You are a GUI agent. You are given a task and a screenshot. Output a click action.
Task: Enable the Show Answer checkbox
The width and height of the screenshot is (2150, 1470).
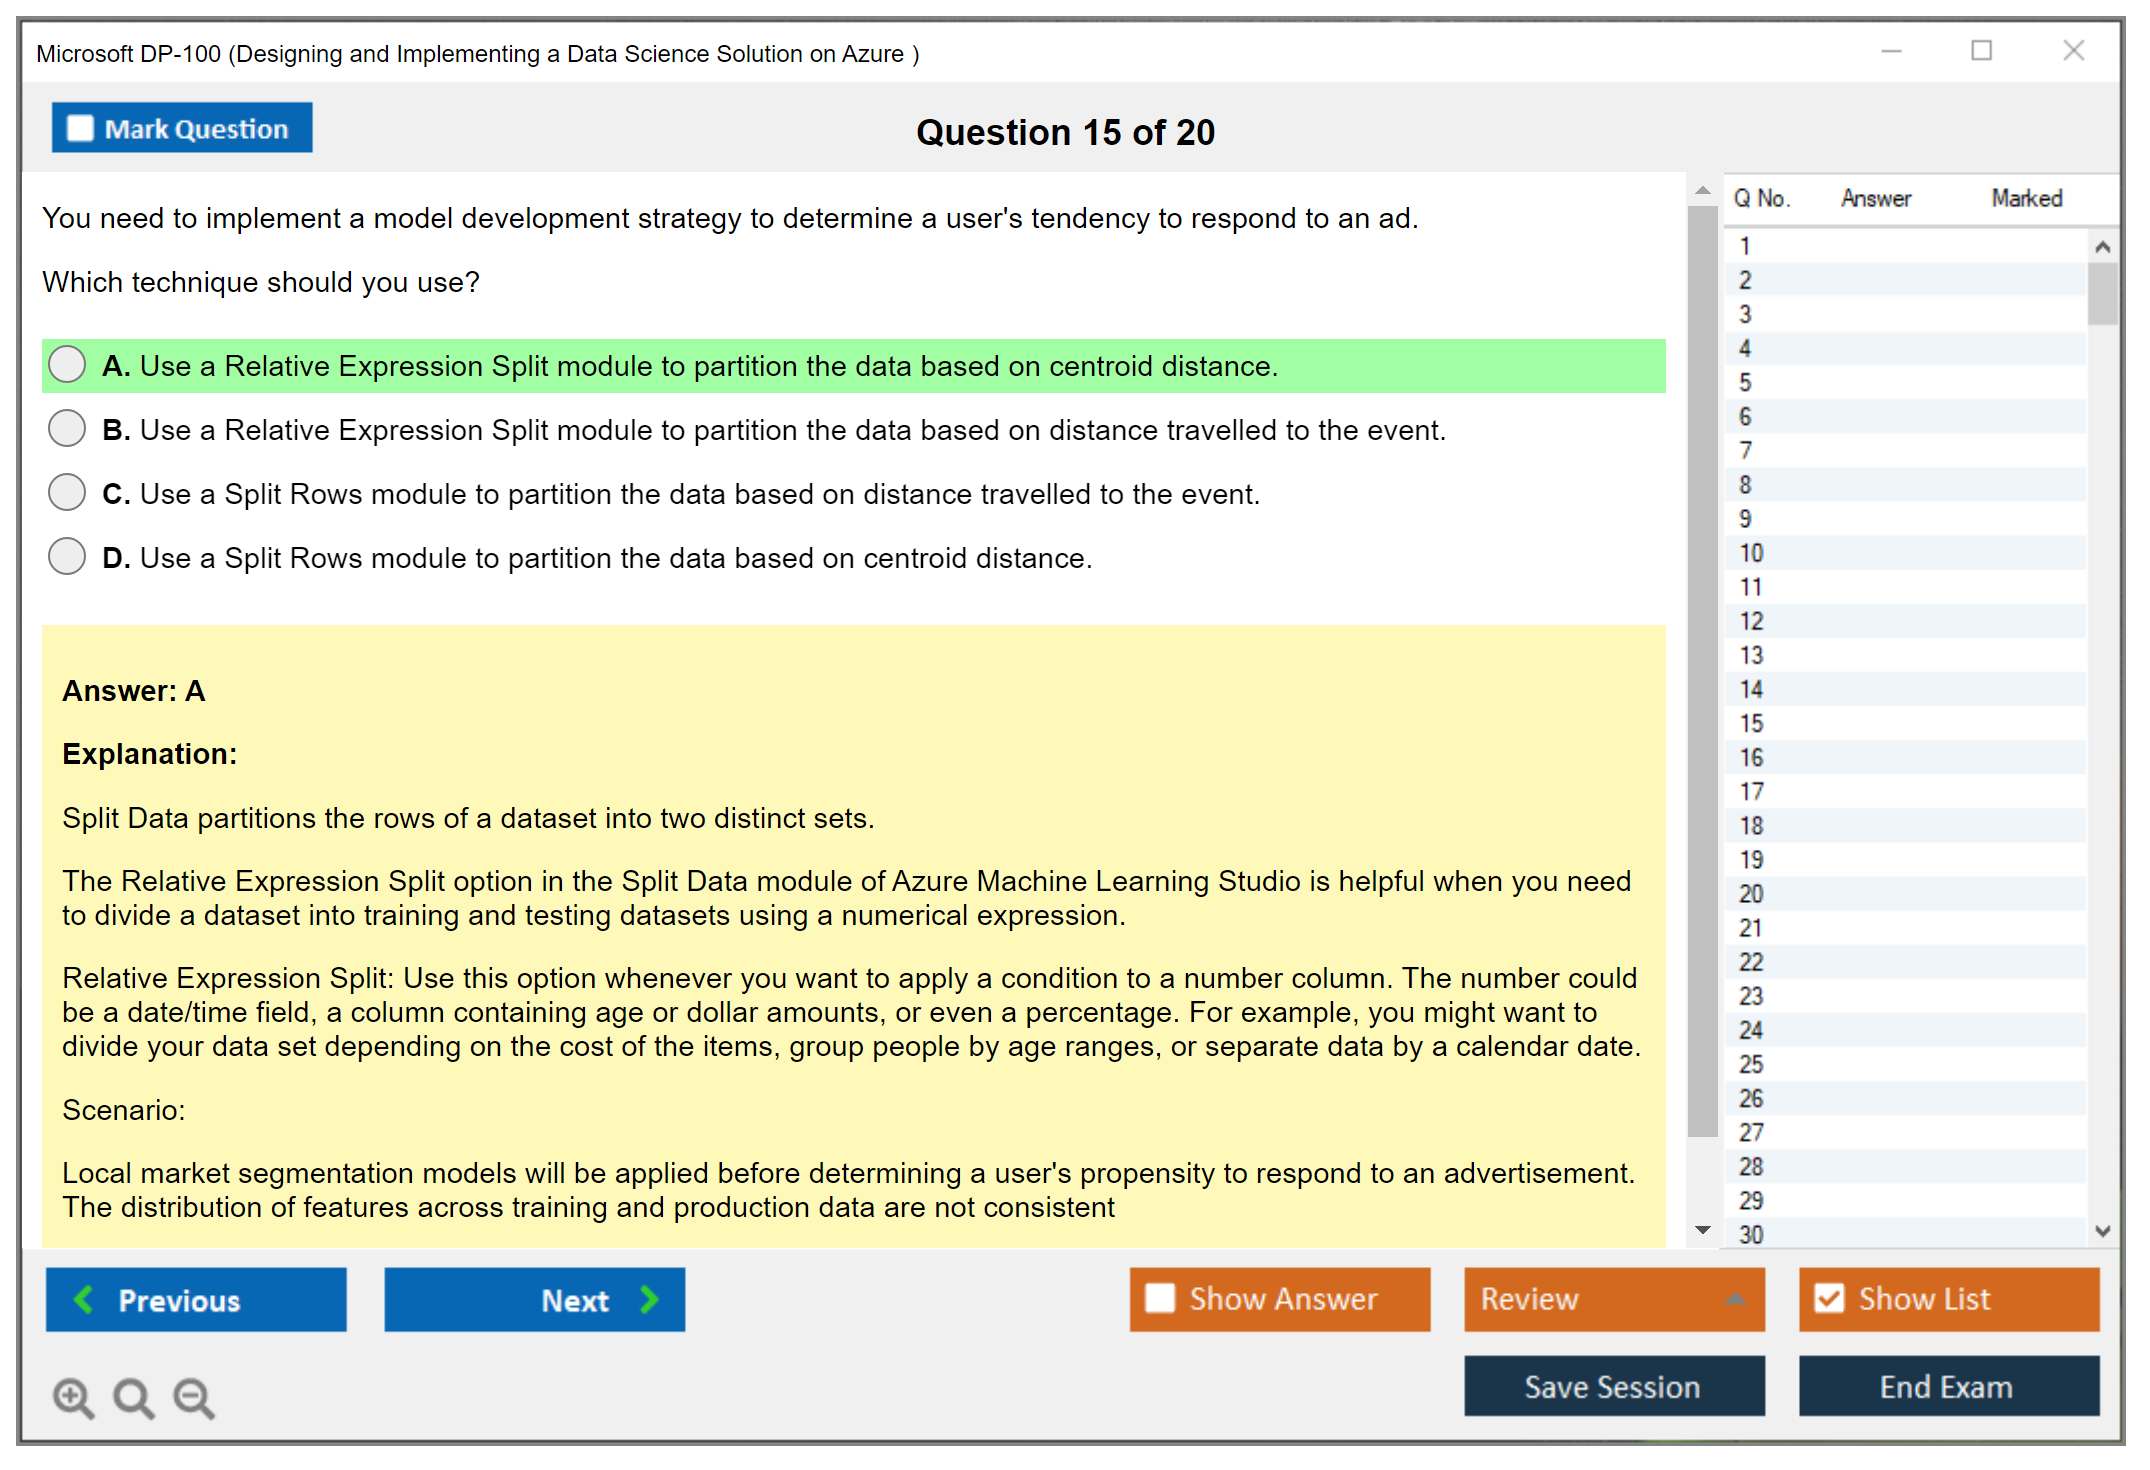coord(1160,1298)
